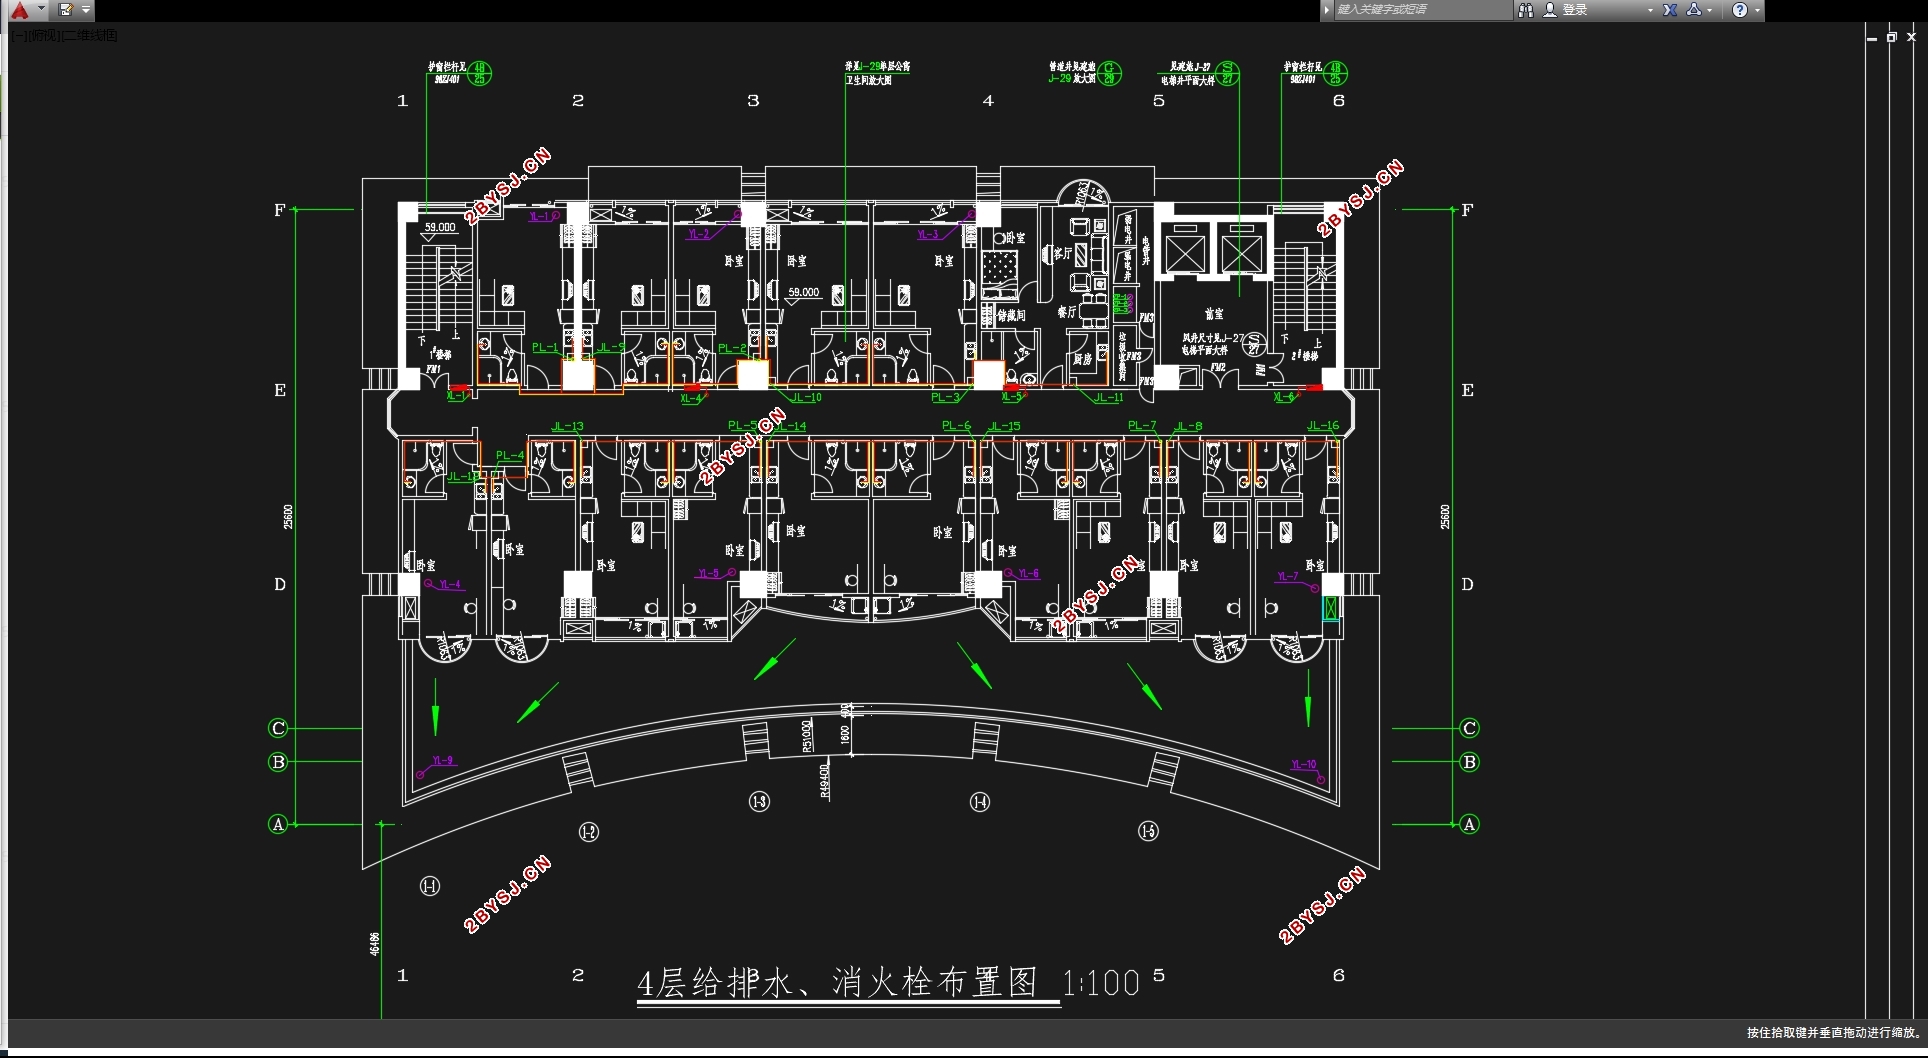Click the keyword search input field
Viewport: 1928px width, 1058px height.
[x=1422, y=10]
